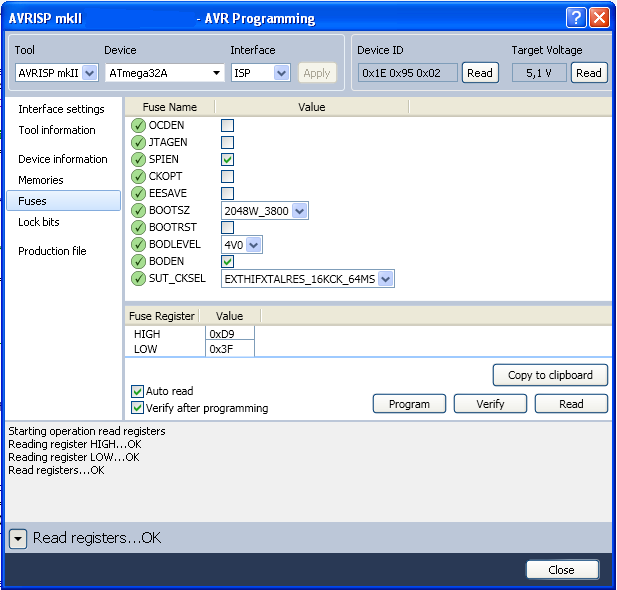Uncheck the SPIEN fuse checkbox
617x590 pixels.
[x=227, y=160]
